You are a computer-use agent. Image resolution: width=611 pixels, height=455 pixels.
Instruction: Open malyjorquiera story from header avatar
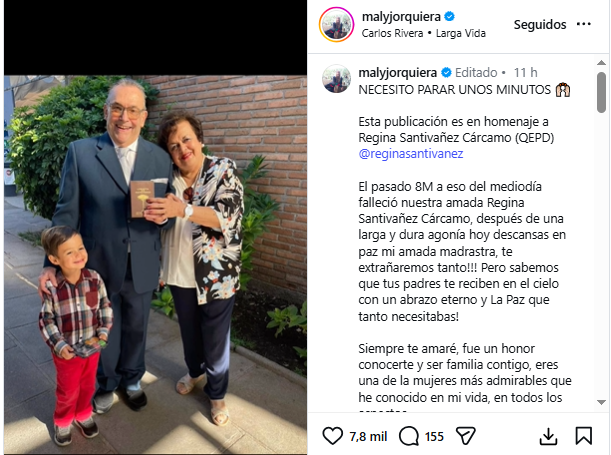[336, 25]
